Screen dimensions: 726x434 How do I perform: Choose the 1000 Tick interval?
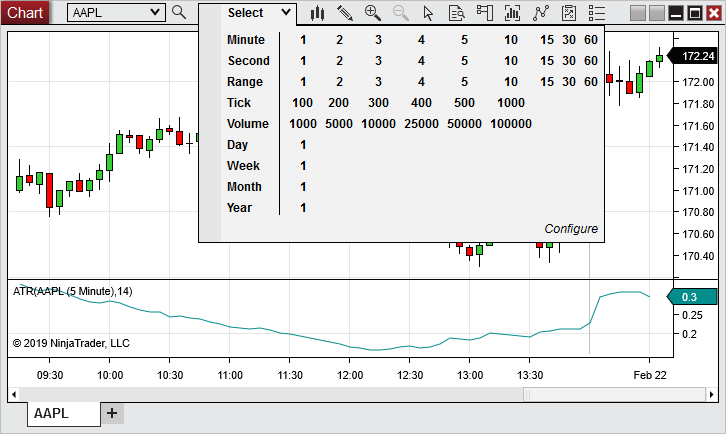tap(510, 103)
